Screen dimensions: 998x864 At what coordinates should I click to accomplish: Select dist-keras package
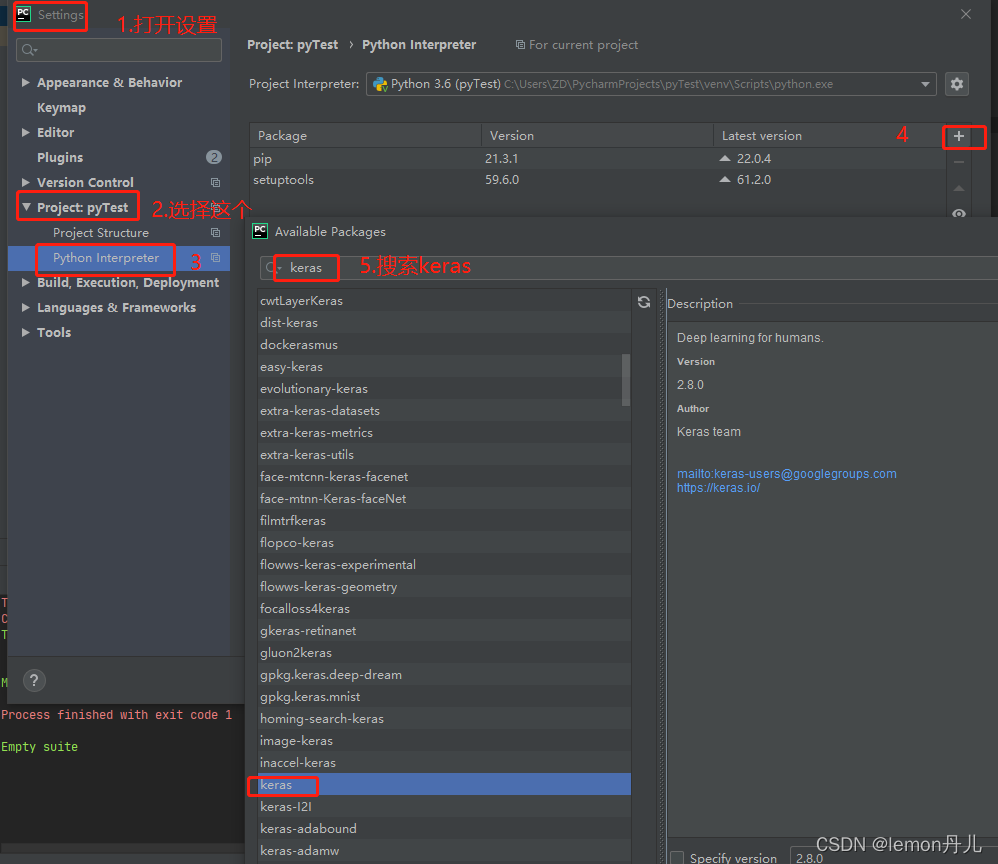444,323
